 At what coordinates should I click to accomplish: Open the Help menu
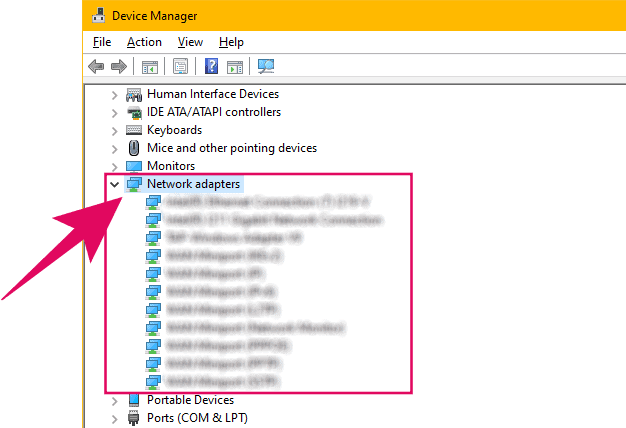(x=231, y=42)
